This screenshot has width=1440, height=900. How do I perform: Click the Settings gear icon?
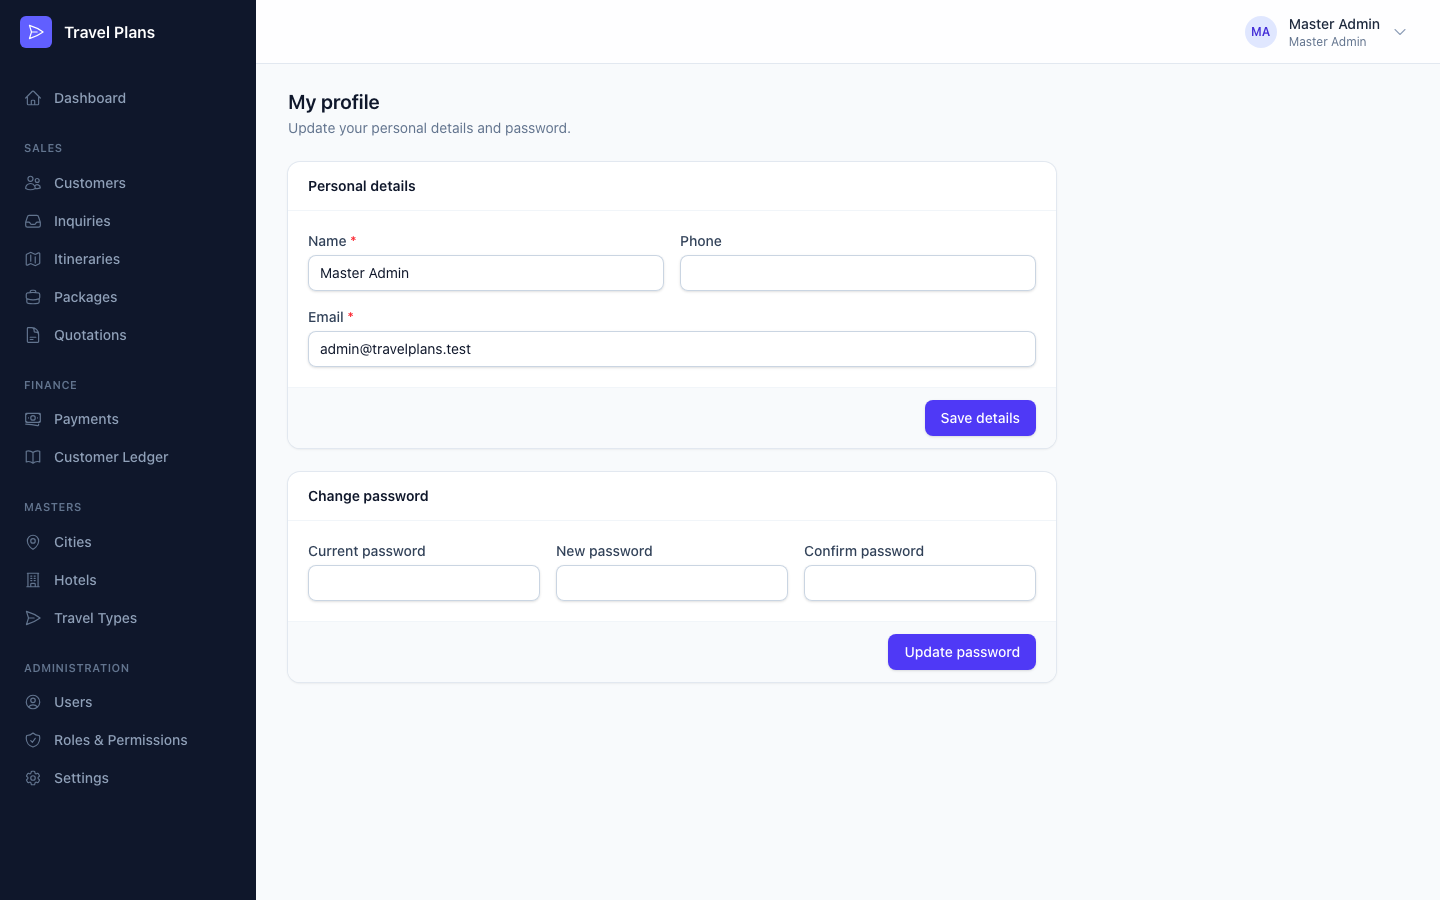coord(33,778)
